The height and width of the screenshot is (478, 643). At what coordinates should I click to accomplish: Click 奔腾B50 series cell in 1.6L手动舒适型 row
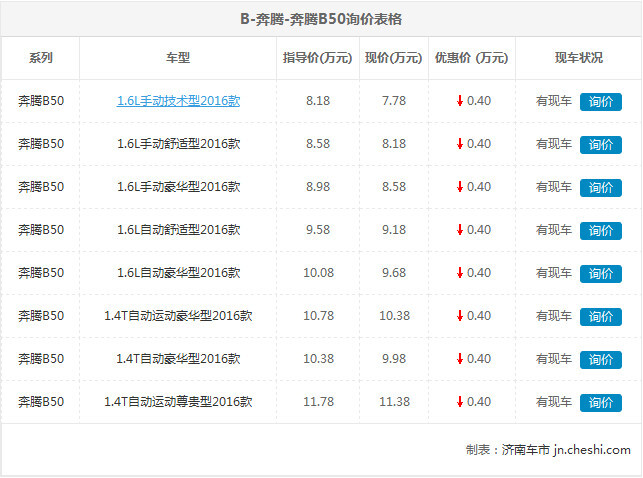(41, 144)
